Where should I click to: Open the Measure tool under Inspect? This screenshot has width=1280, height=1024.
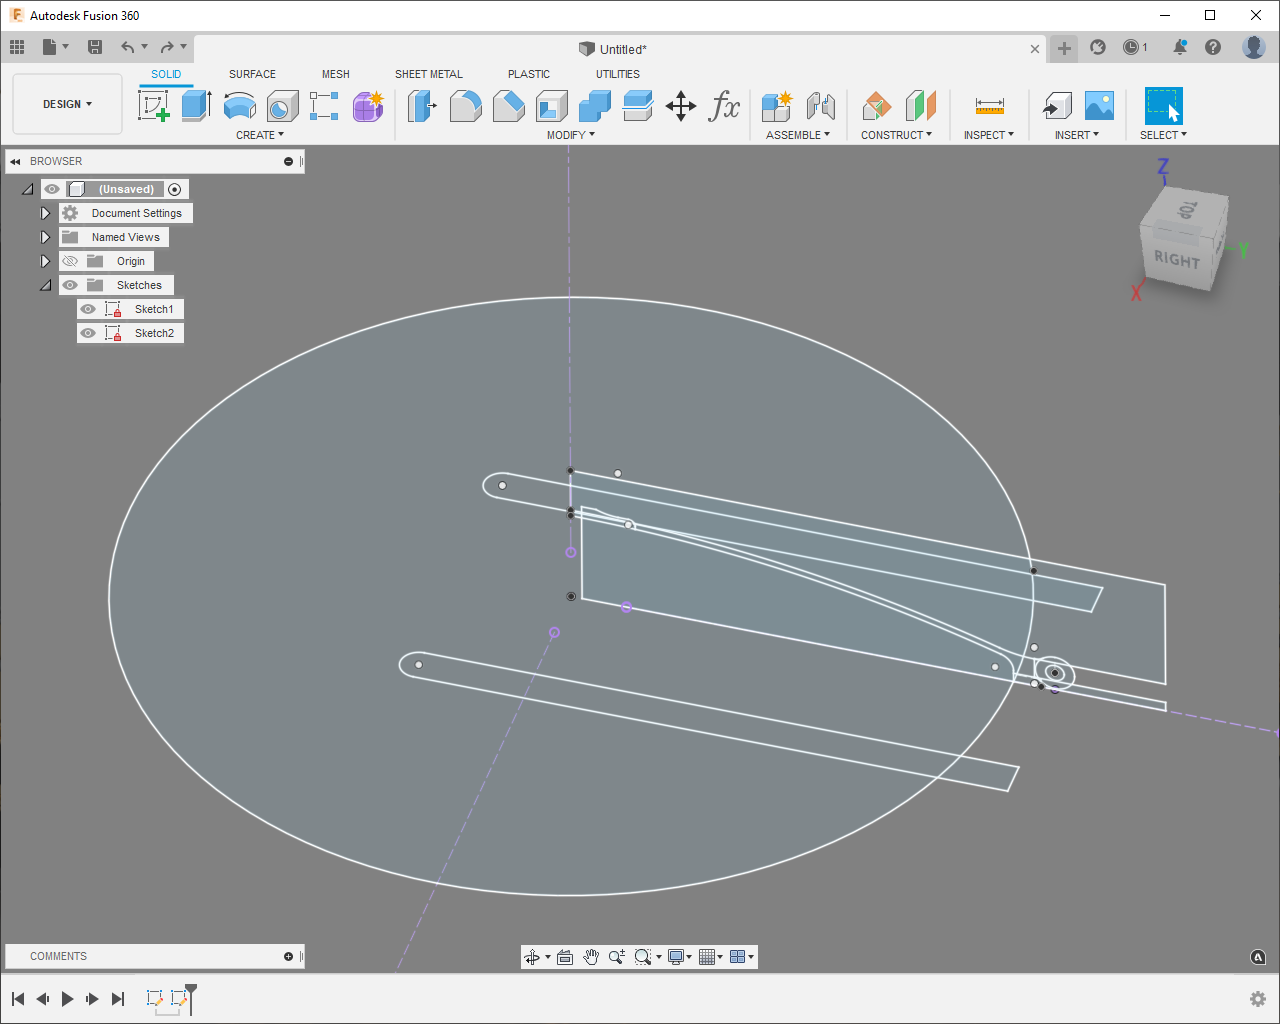click(989, 106)
